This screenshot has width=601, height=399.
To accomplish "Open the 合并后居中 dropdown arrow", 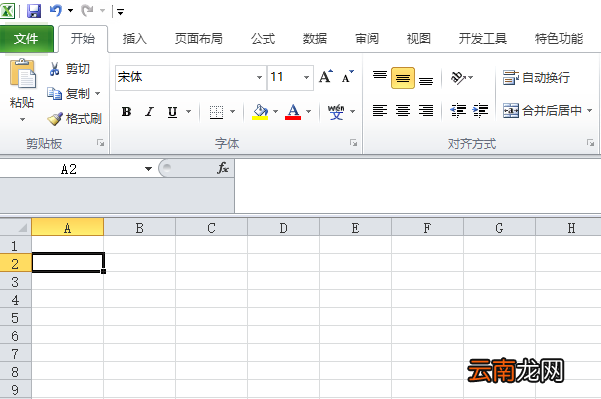I will [590, 111].
